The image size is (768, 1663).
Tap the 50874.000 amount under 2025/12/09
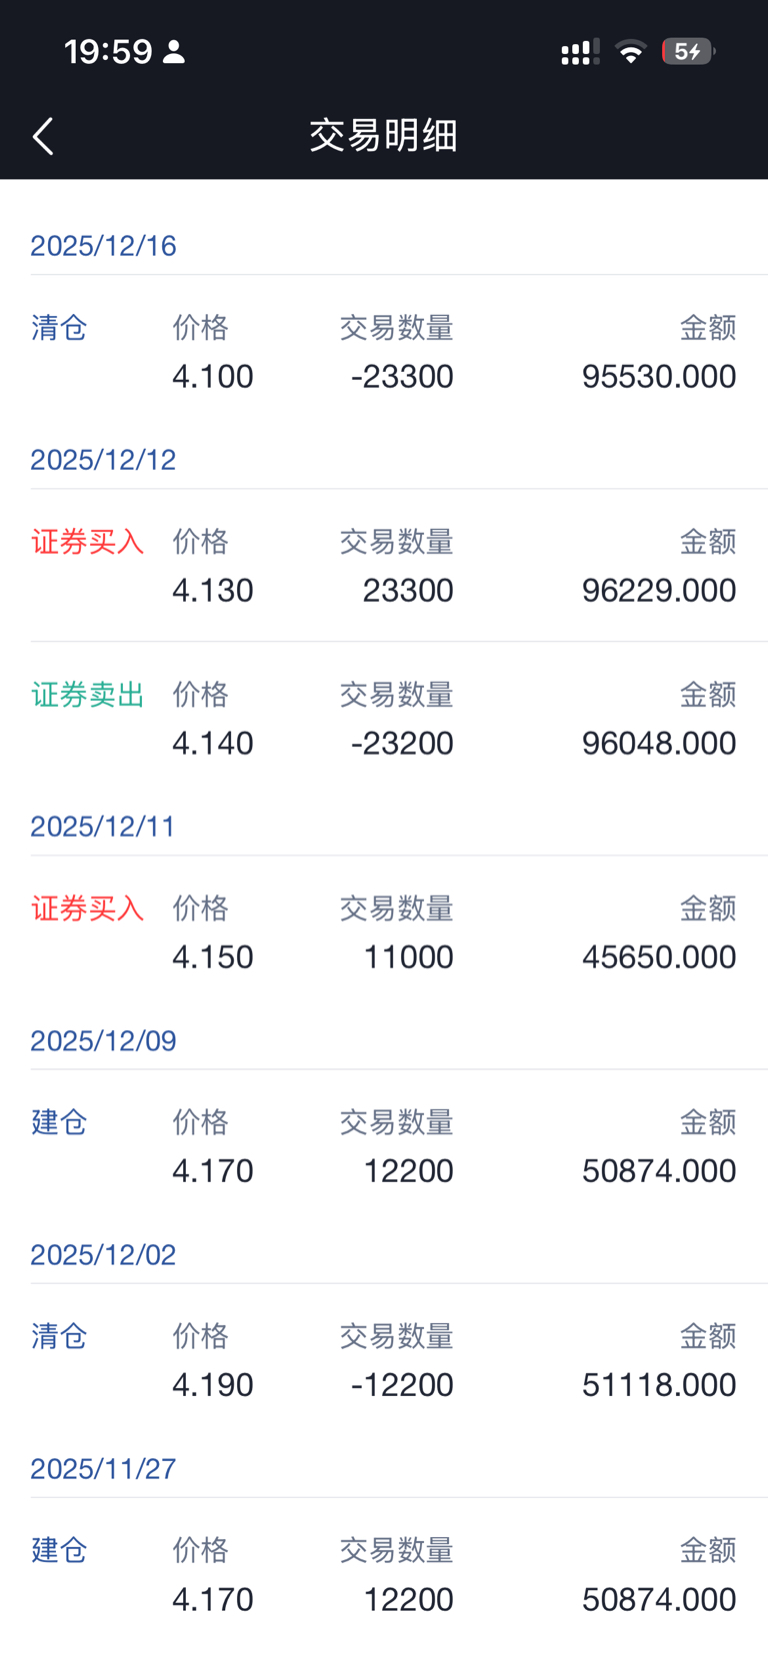click(x=659, y=1171)
